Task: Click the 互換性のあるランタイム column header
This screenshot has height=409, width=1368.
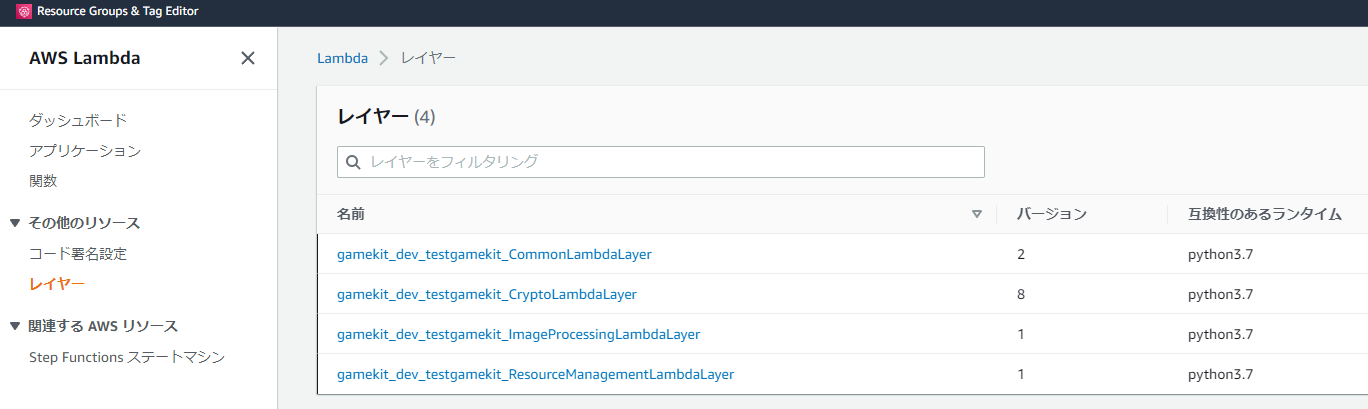Action: point(1264,214)
